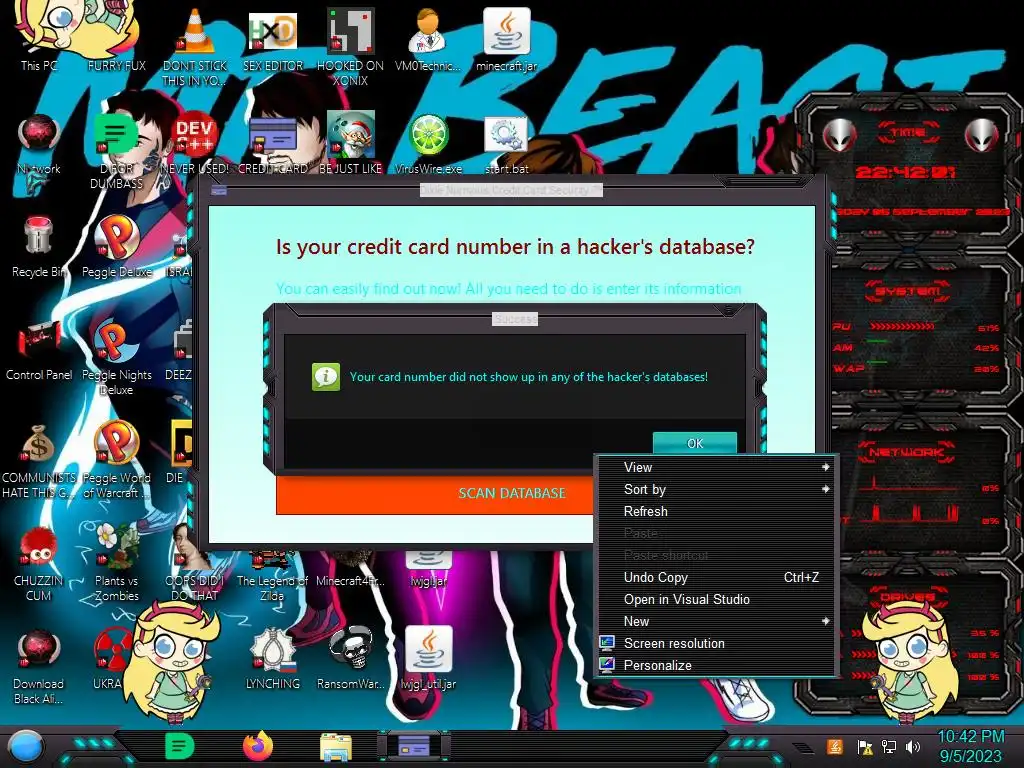Screen dimensions: 1024x768
Task: Click the volume speaker tray icon
Action: pyautogui.click(x=913, y=746)
